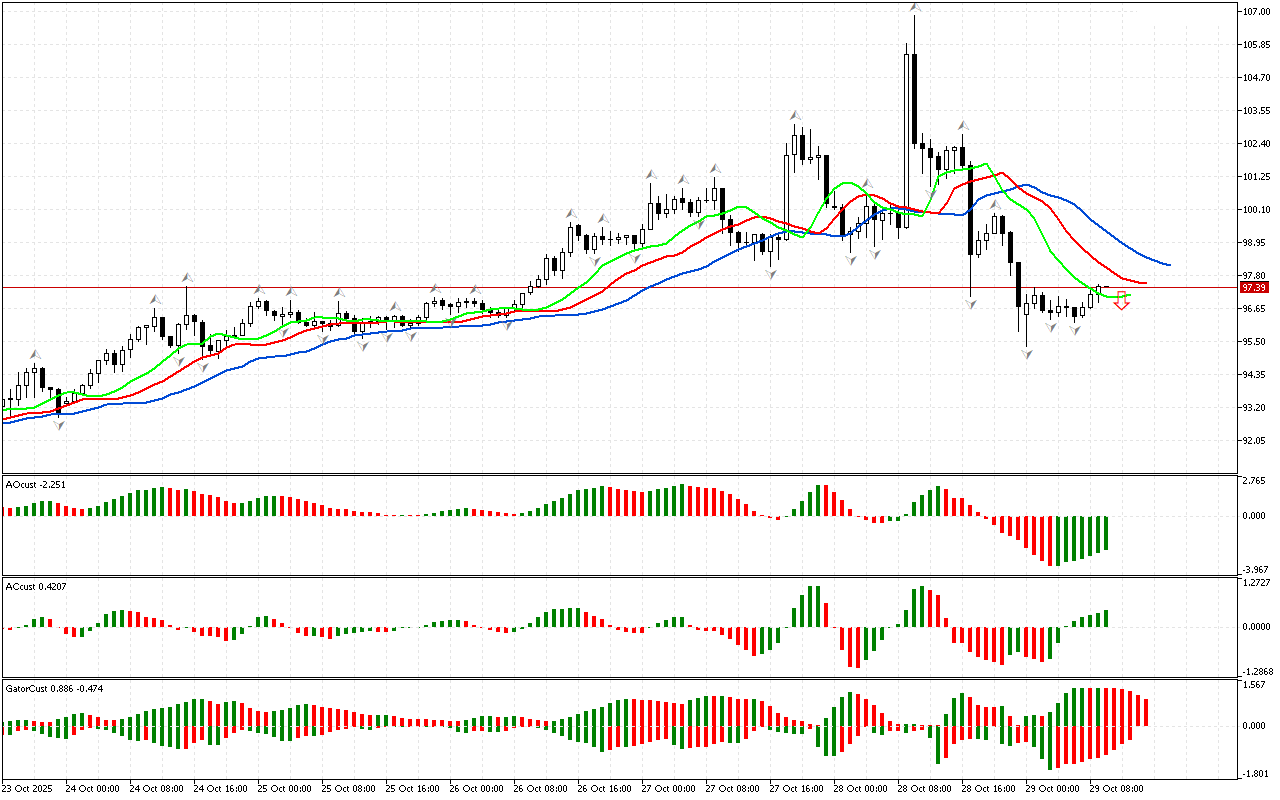Select the red Alligator teeth line end

[1144, 283]
